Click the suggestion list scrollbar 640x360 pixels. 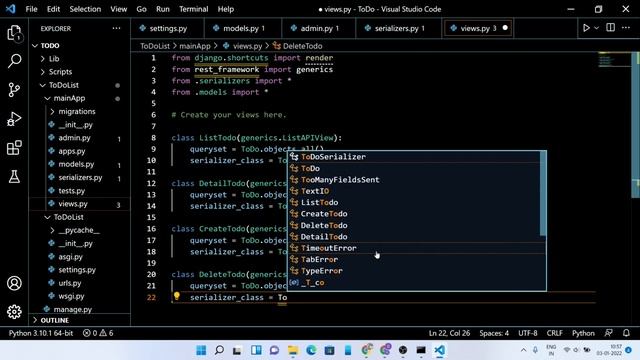(x=543, y=193)
